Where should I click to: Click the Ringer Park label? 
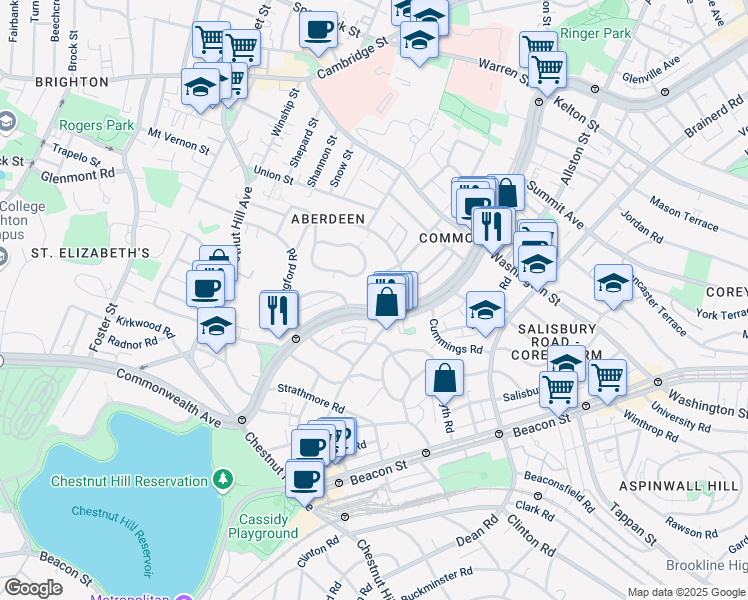[595, 32]
